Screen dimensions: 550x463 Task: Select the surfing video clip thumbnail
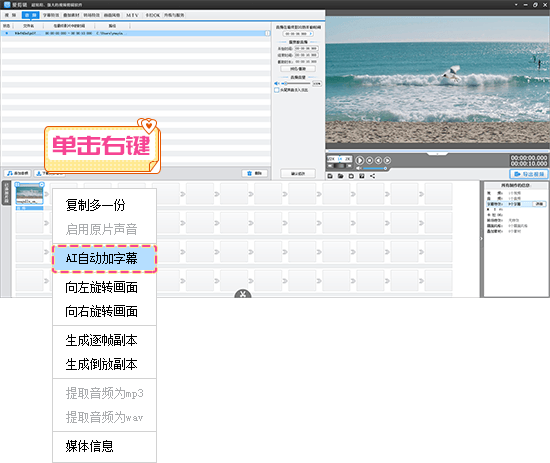(x=29, y=194)
